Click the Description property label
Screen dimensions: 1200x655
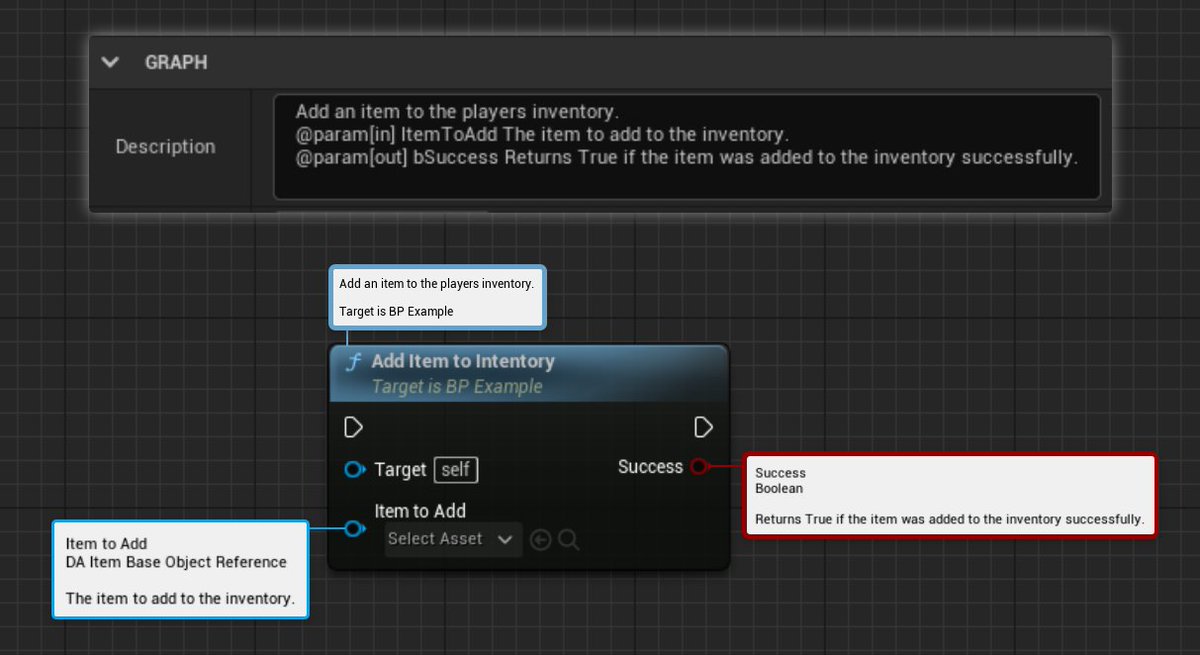coord(165,147)
